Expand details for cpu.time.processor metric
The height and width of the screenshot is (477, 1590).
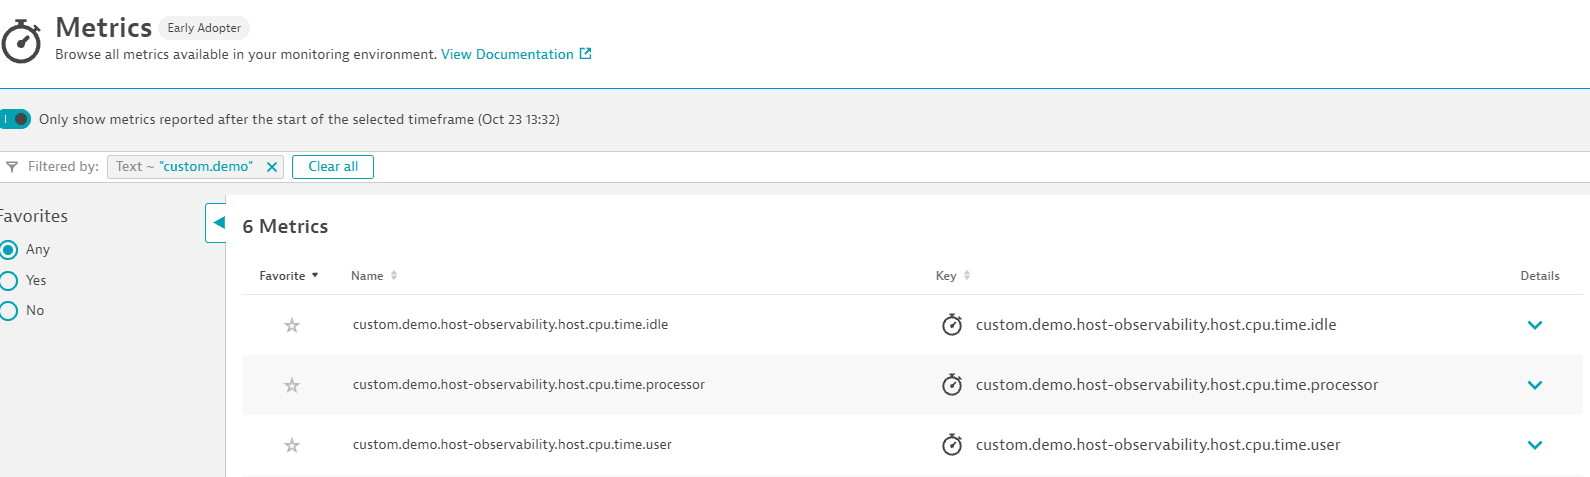[1535, 385]
